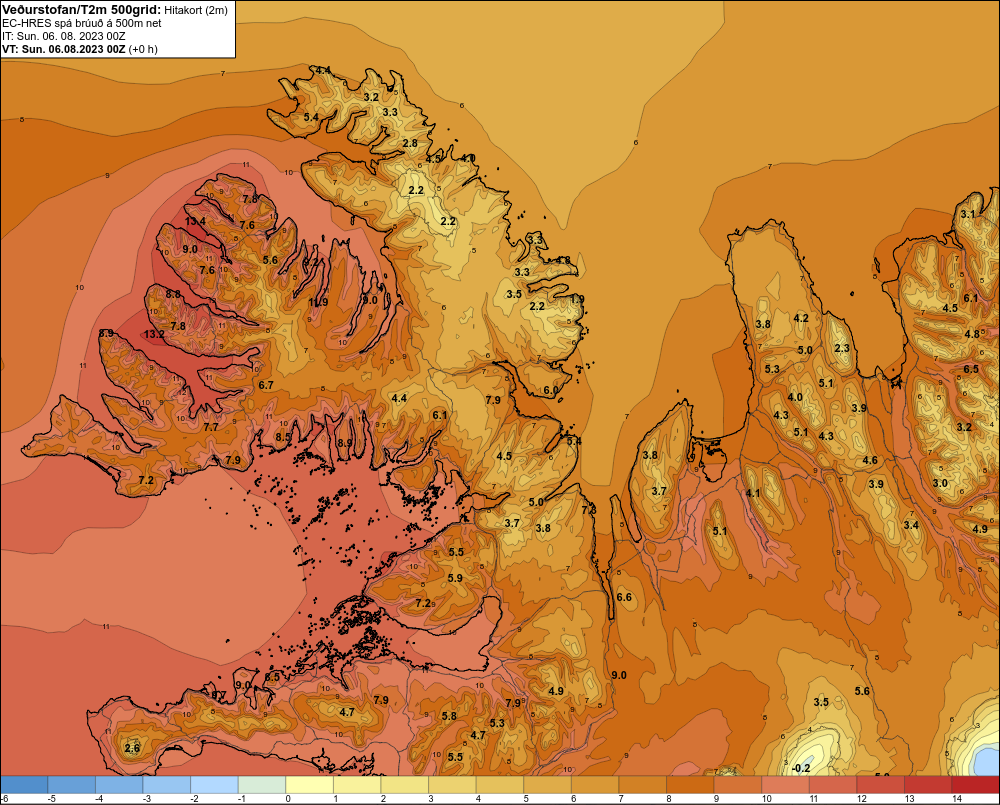1000x805 pixels.
Task: Click the Hitakort (2m) label in the header
Action: [x=196, y=10]
